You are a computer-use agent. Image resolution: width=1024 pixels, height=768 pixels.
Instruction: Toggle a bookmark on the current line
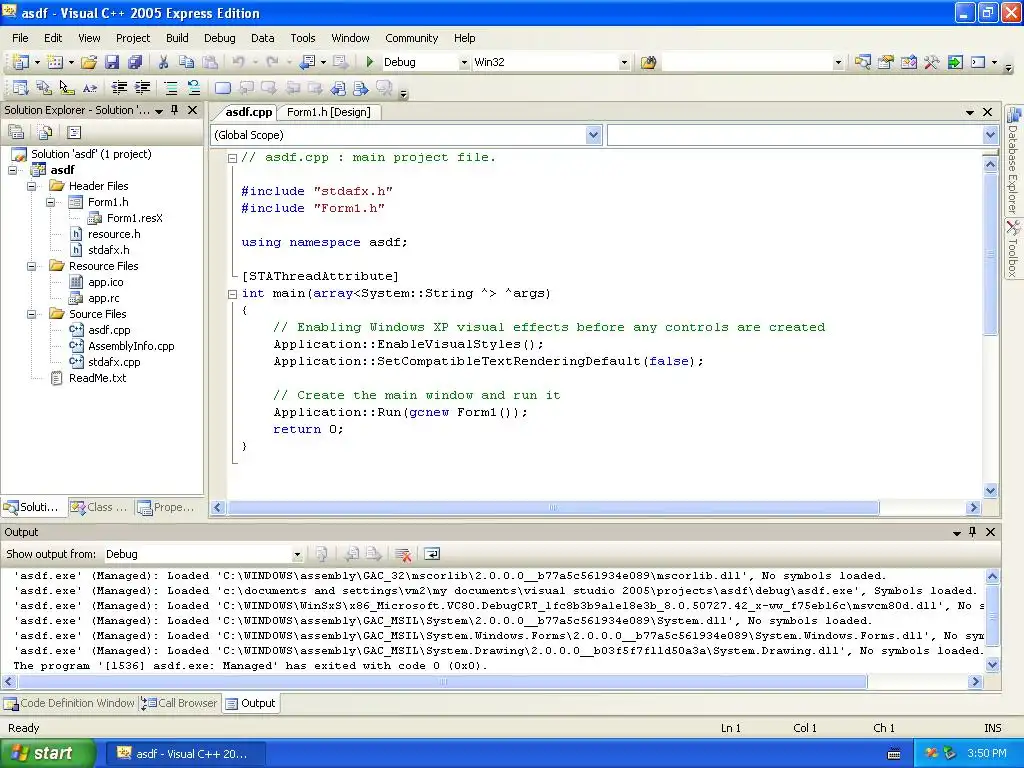click(x=223, y=88)
